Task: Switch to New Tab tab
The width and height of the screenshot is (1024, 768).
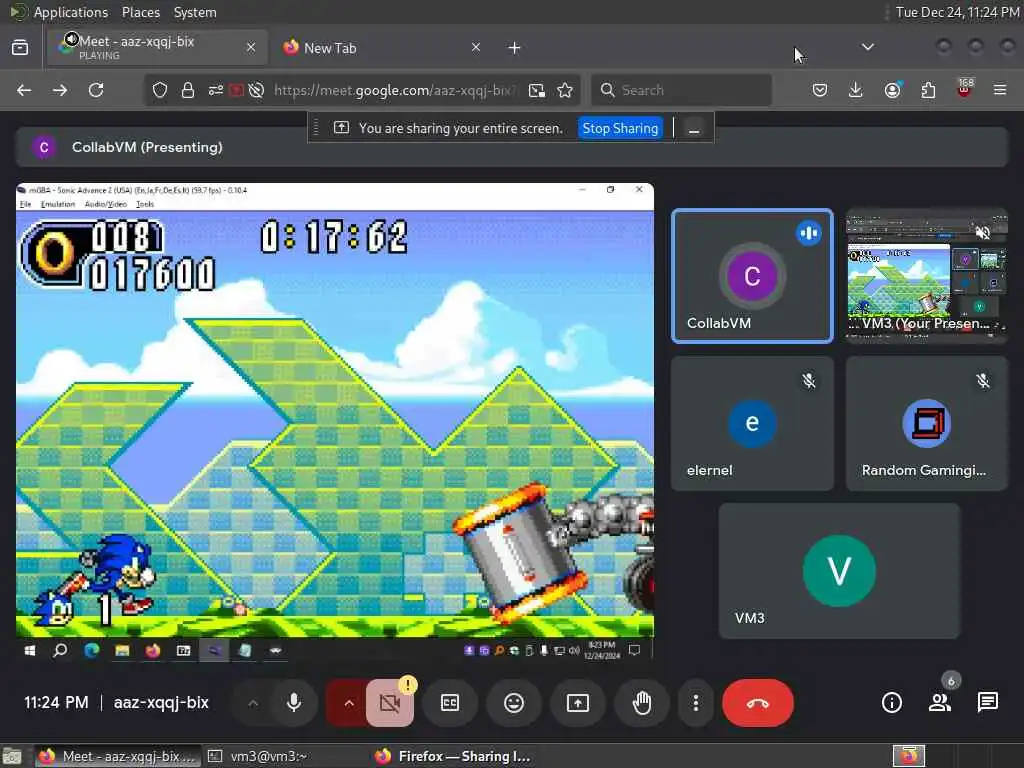Action: pyautogui.click(x=382, y=48)
